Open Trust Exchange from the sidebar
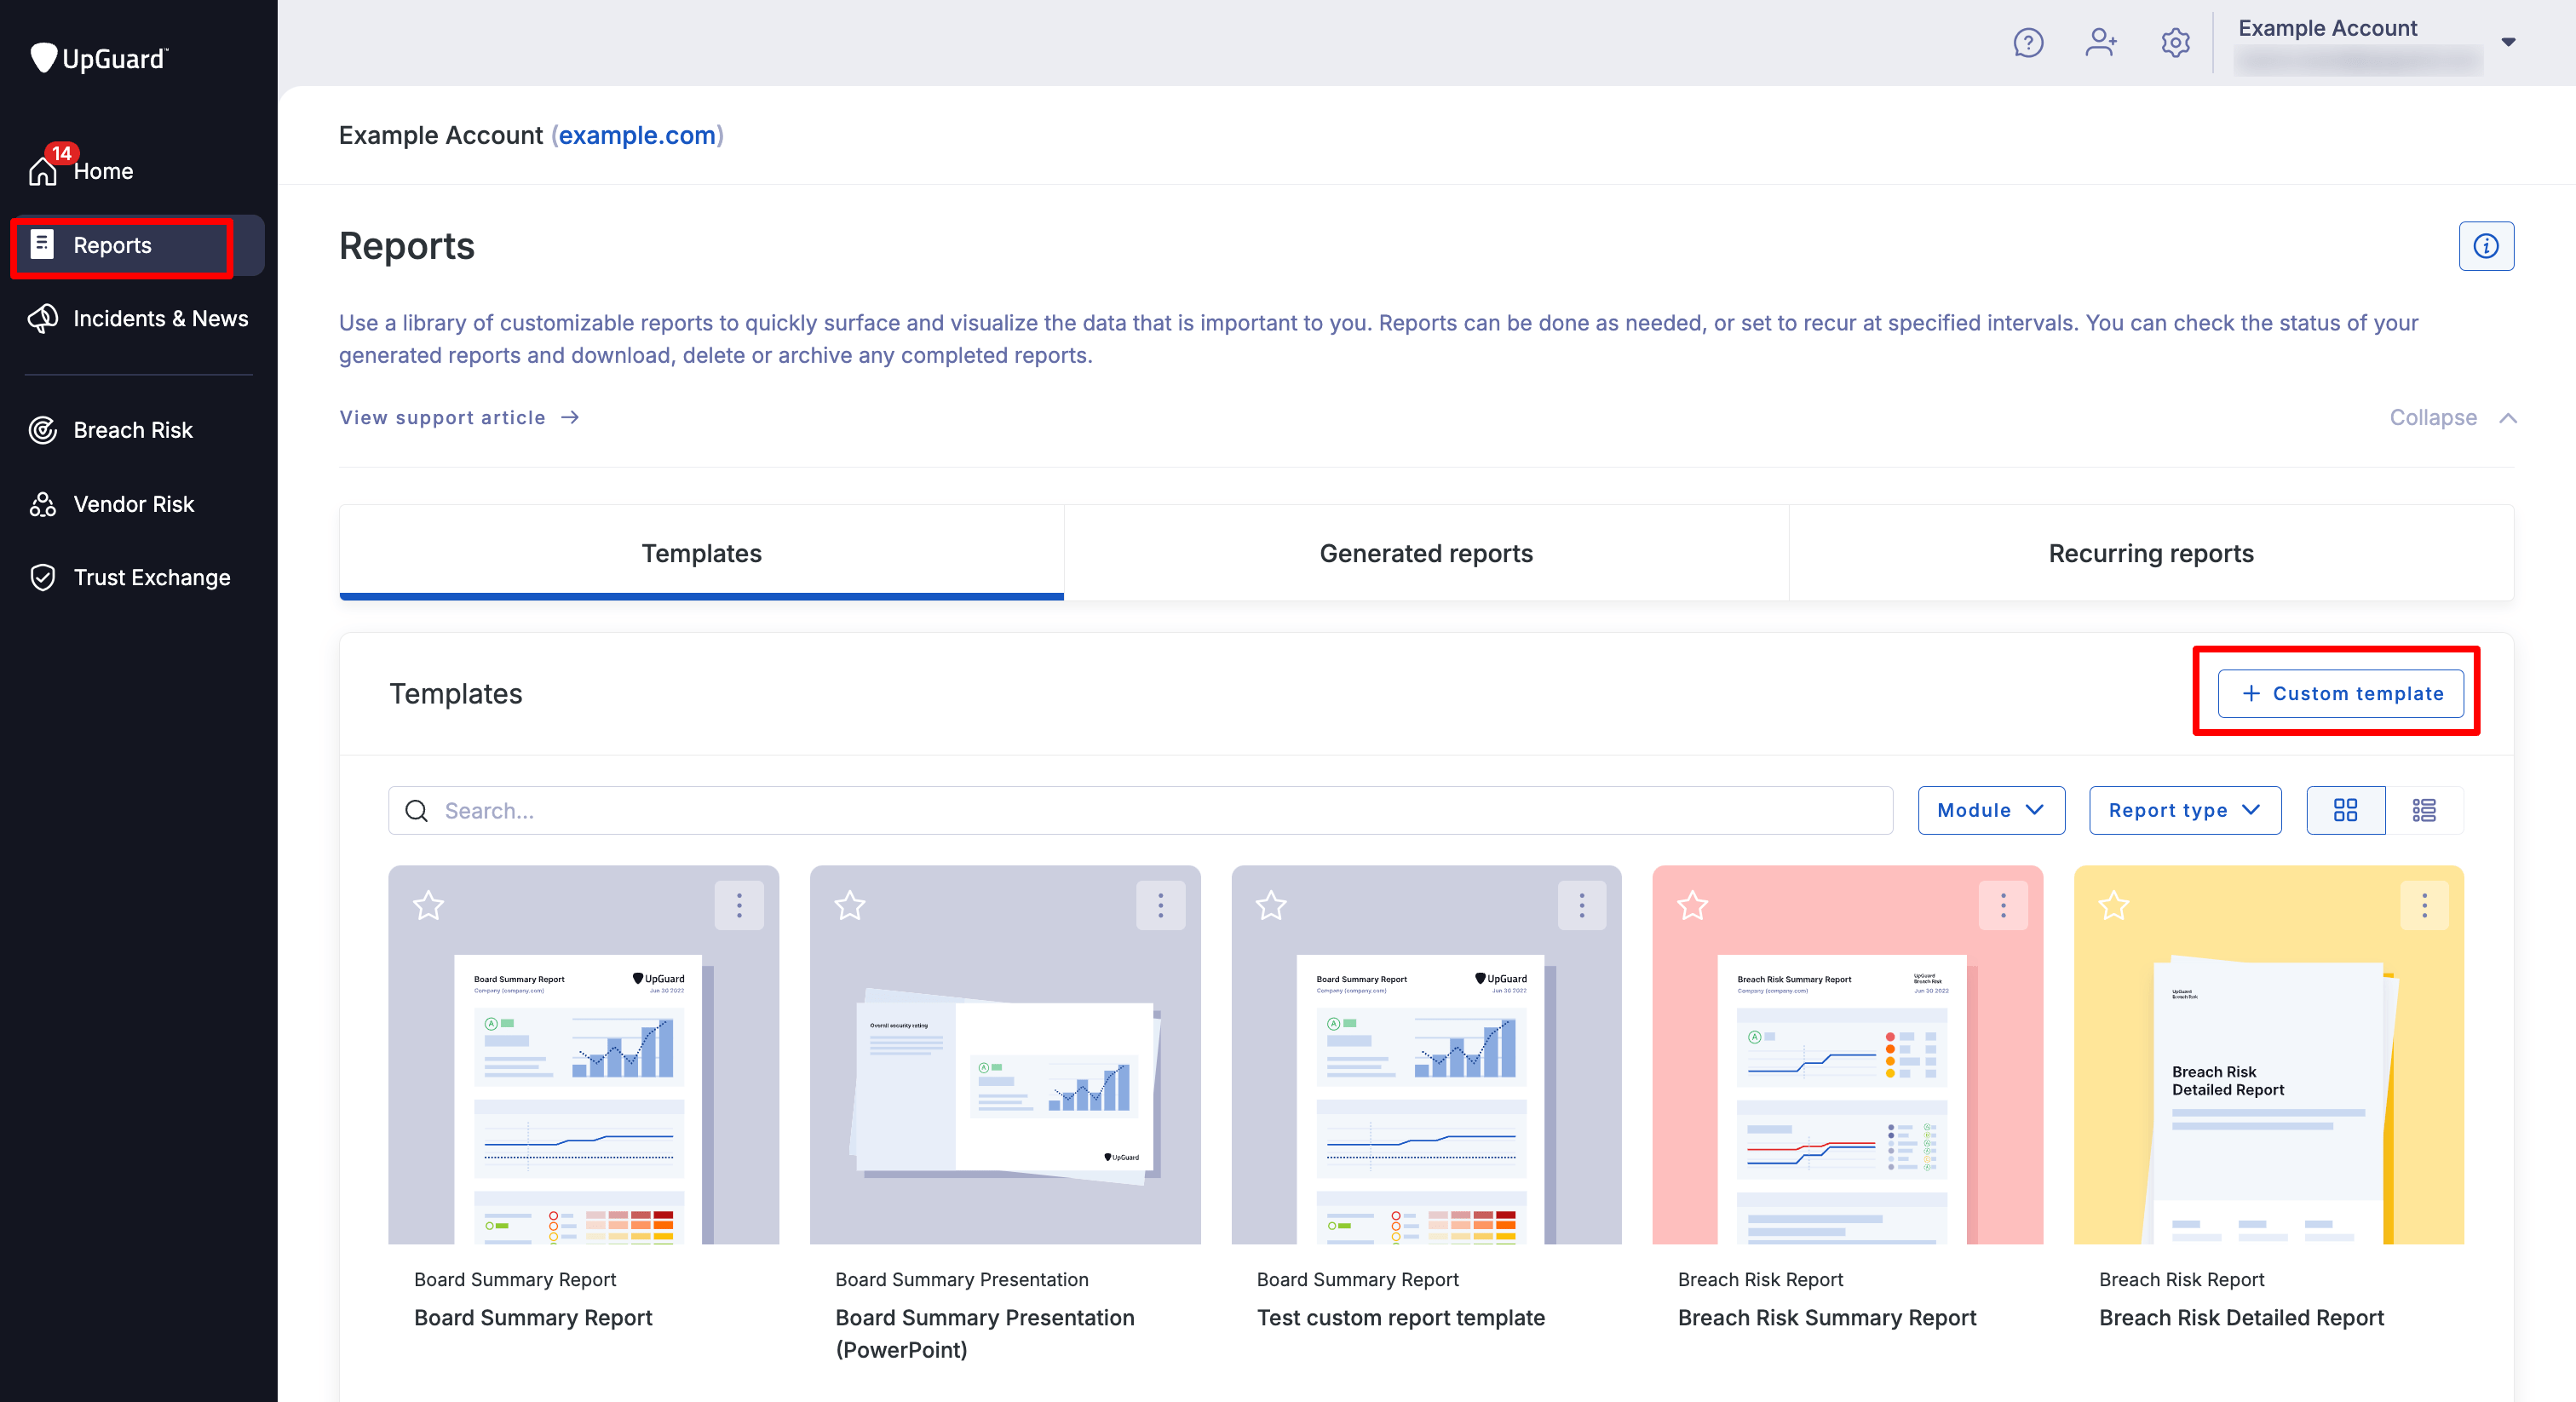 (151, 577)
